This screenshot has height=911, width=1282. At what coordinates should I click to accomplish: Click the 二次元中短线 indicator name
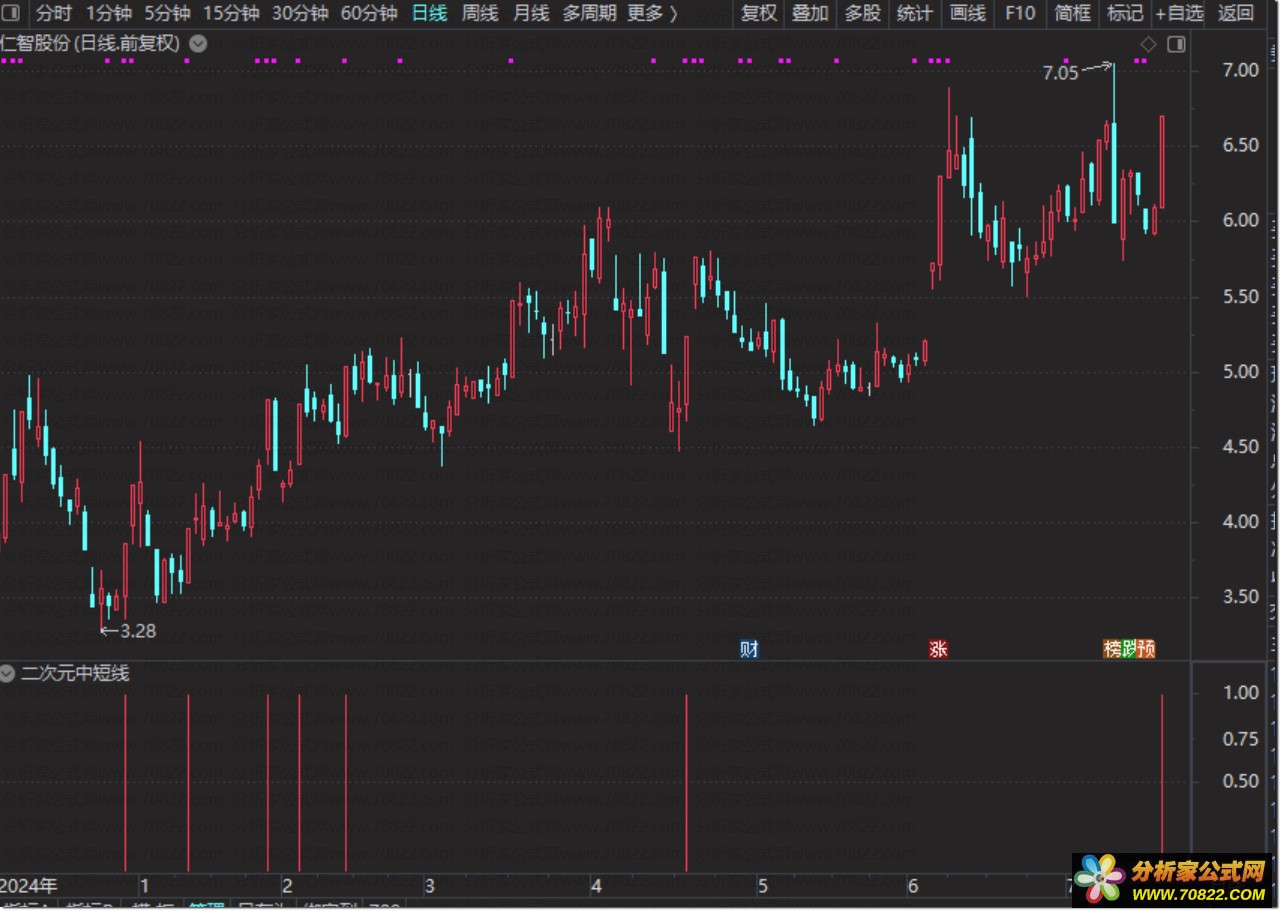[76, 673]
